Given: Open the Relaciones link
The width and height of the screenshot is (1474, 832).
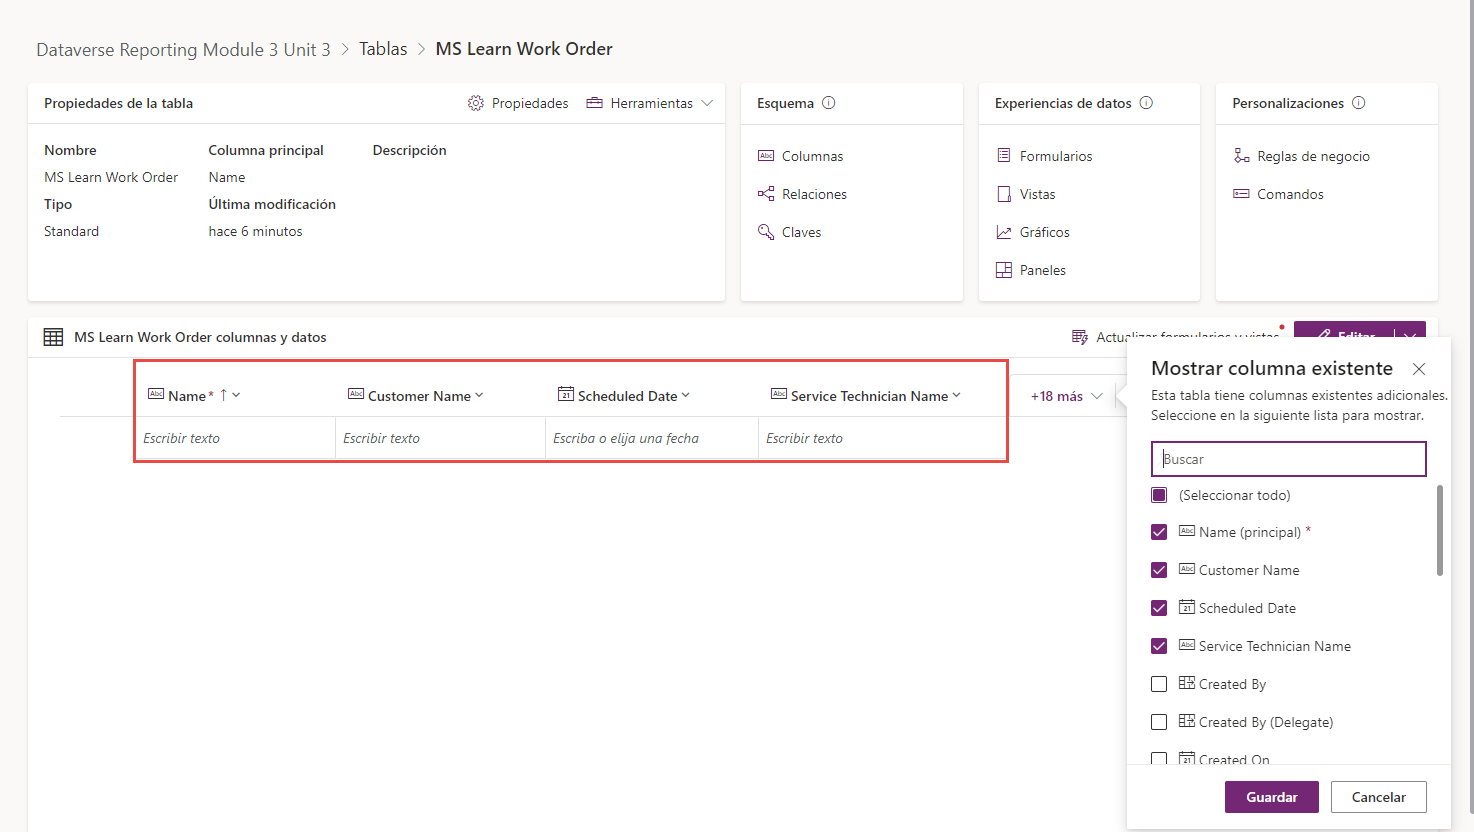Looking at the screenshot, I should tap(814, 194).
